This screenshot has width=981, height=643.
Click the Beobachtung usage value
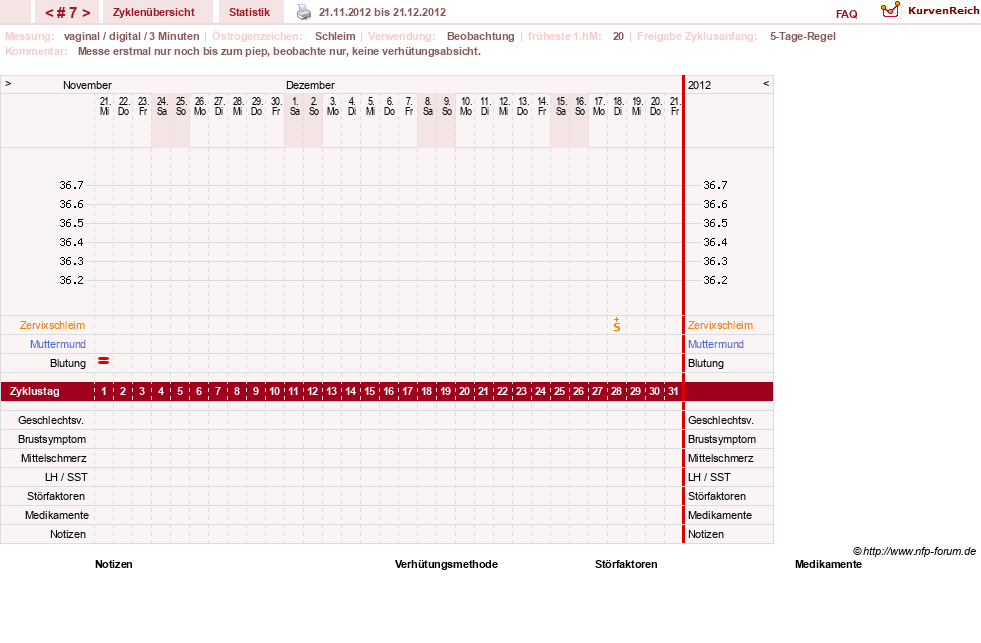coord(480,36)
